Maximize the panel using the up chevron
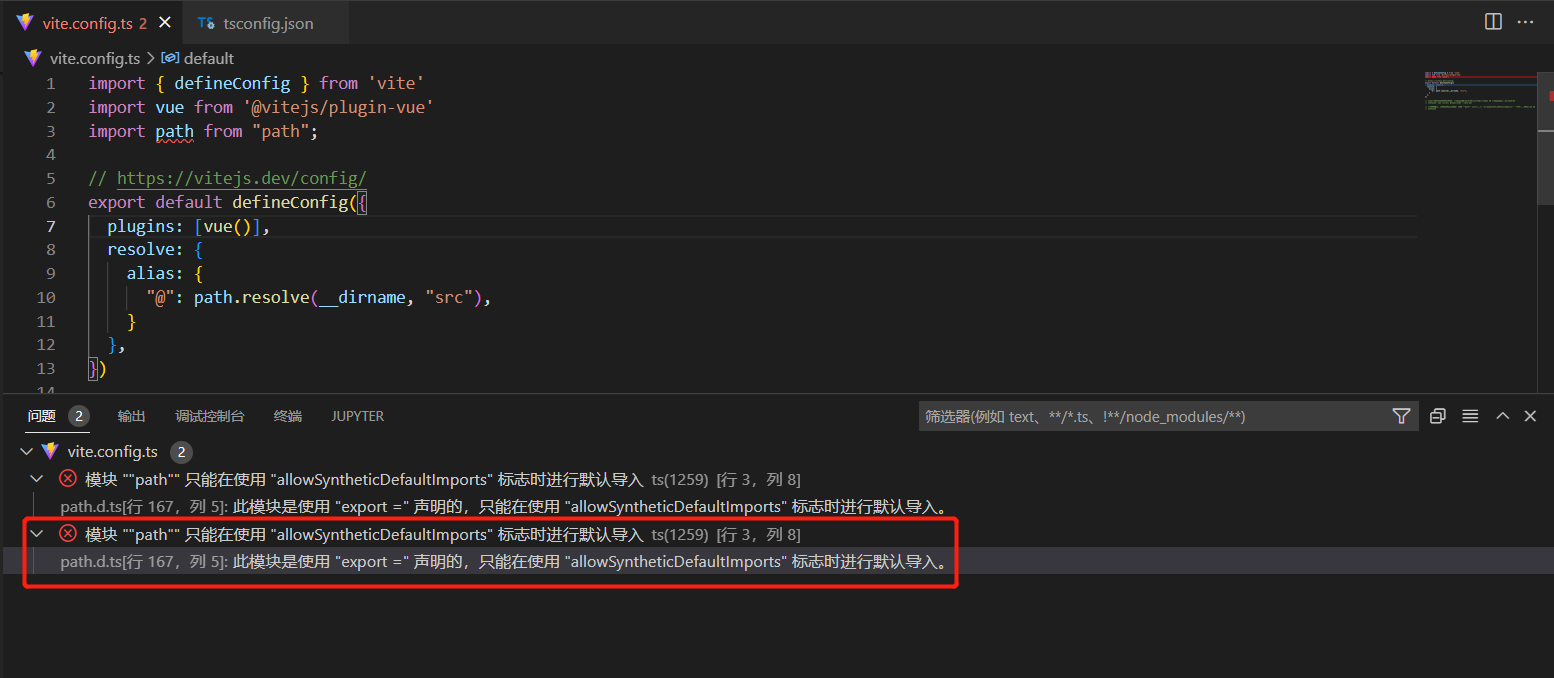Viewport: 1554px width, 678px height. pos(1502,416)
